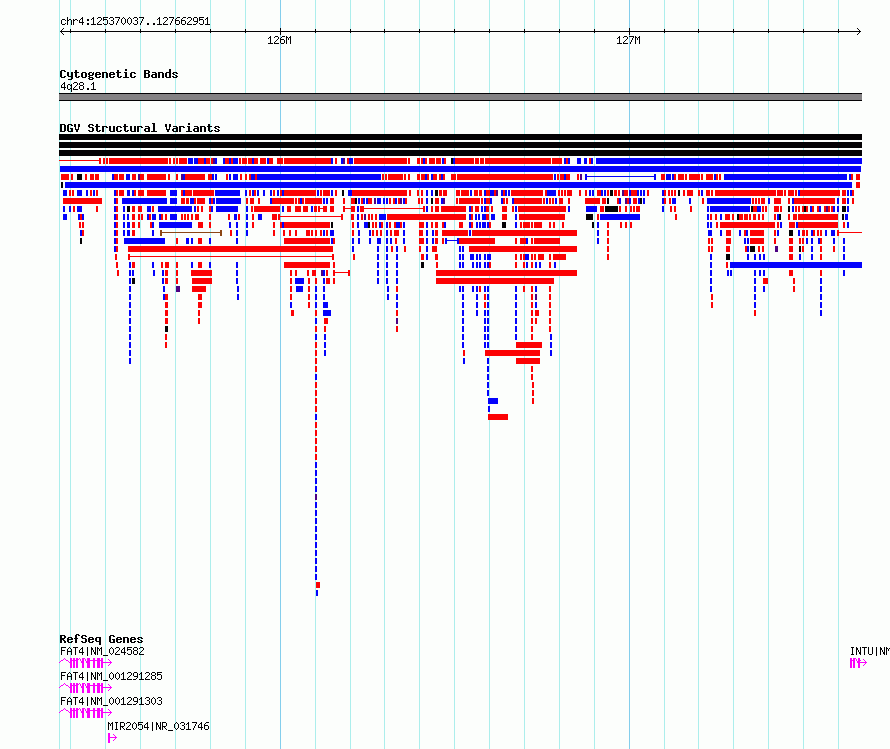
Task: Click the 127M ruler tick label
Action: point(628,40)
